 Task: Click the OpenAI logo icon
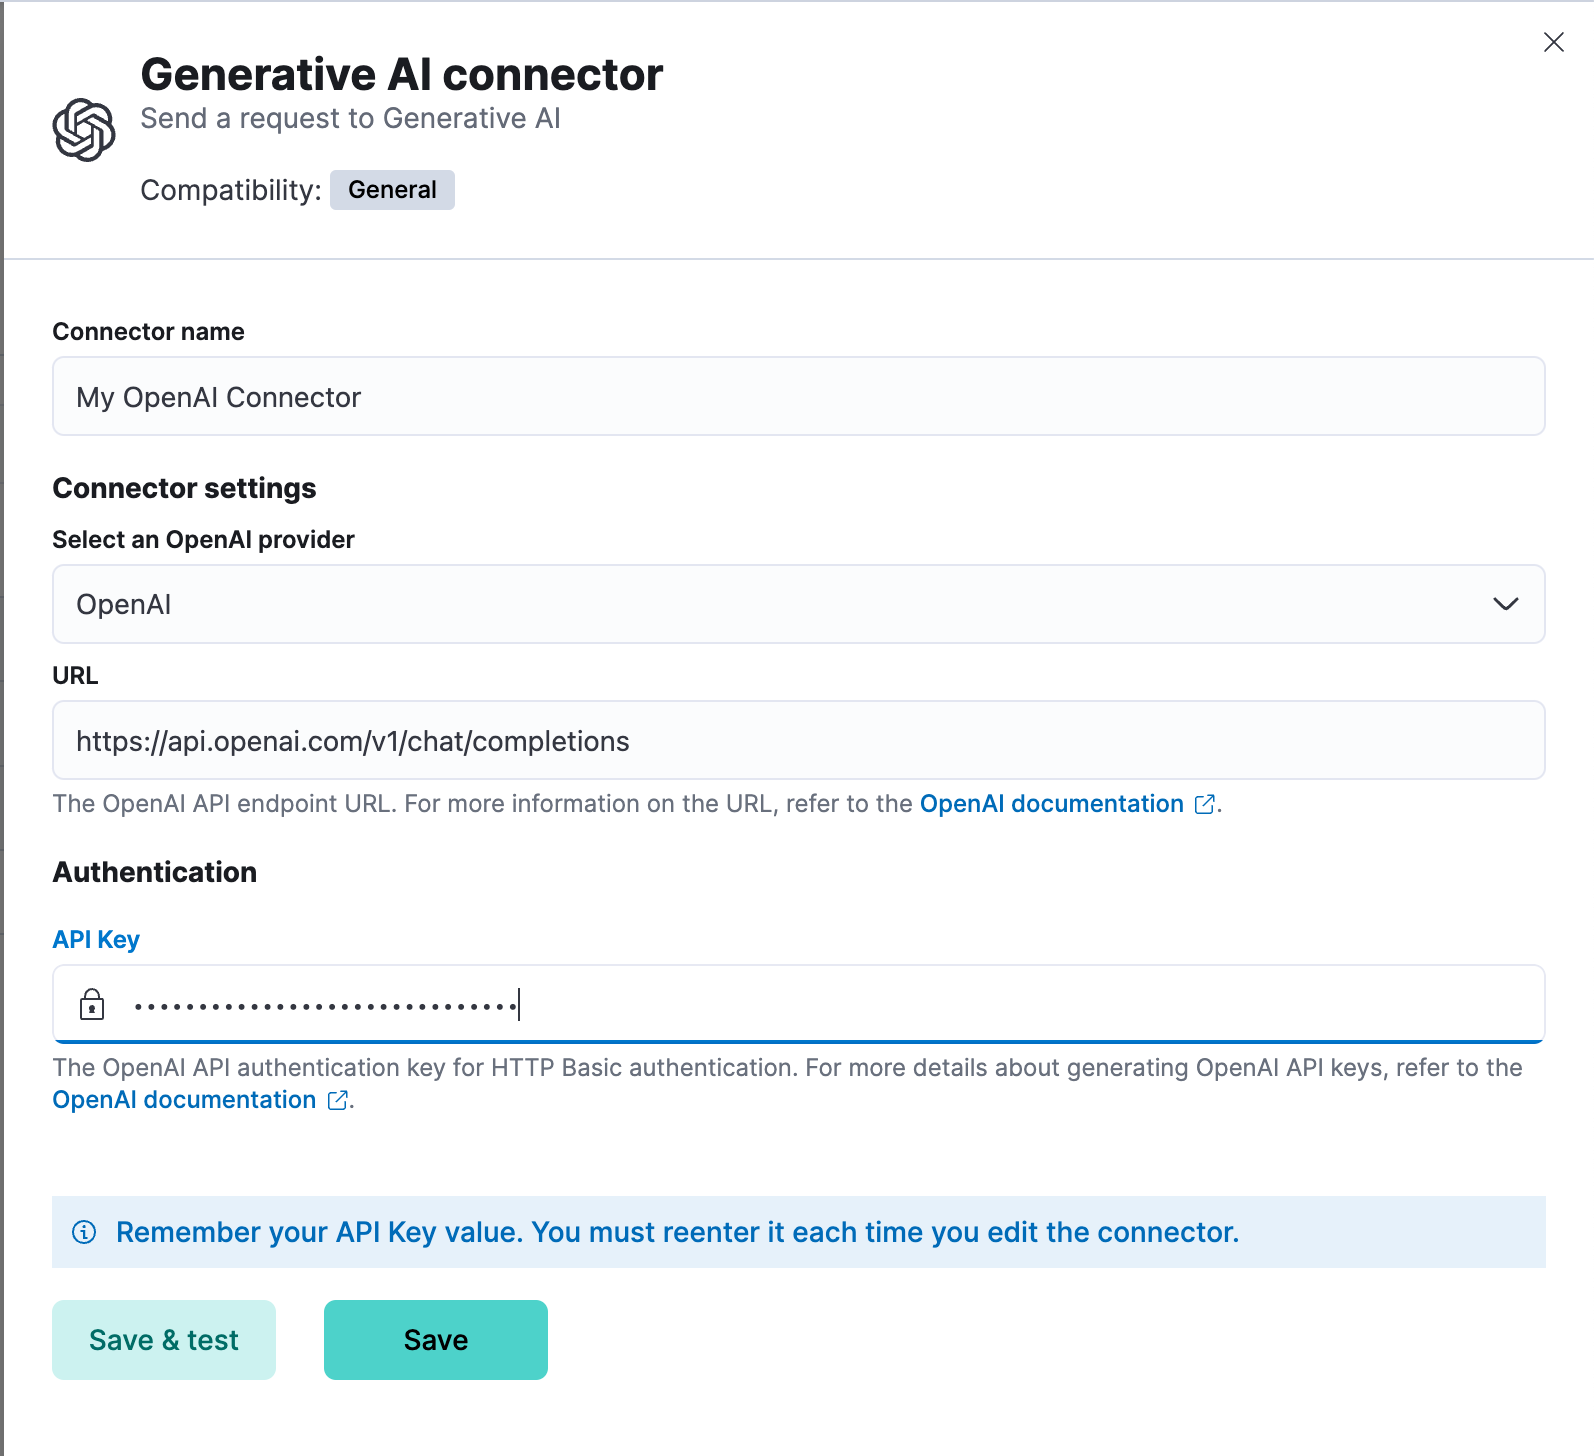(x=85, y=126)
